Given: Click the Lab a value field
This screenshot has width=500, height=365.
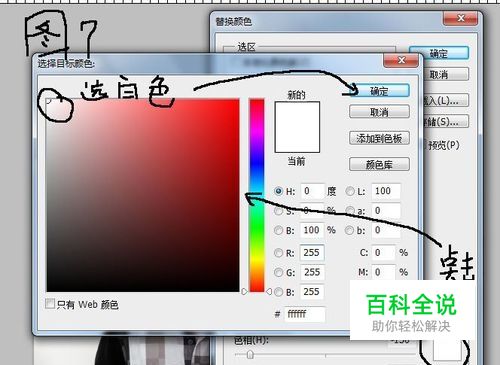Looking at the screenshot, I should [x=386, y=211].
